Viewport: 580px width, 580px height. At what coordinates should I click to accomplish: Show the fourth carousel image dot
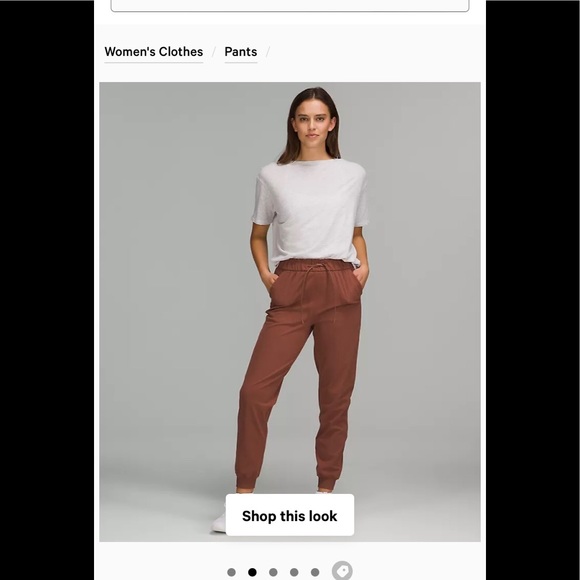pyautogui.click(x=294, y=572)
